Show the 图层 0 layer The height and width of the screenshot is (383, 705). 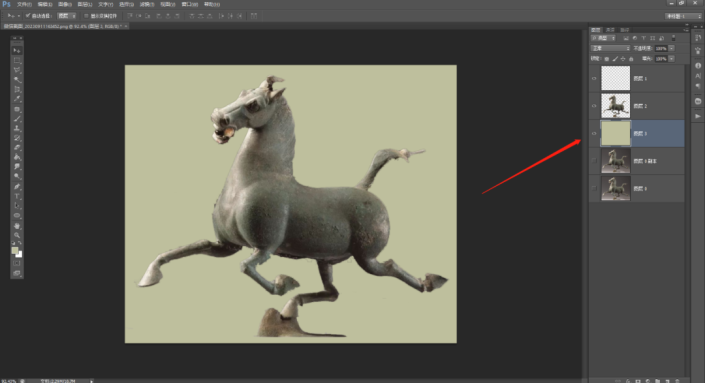(x=594, y=188)
